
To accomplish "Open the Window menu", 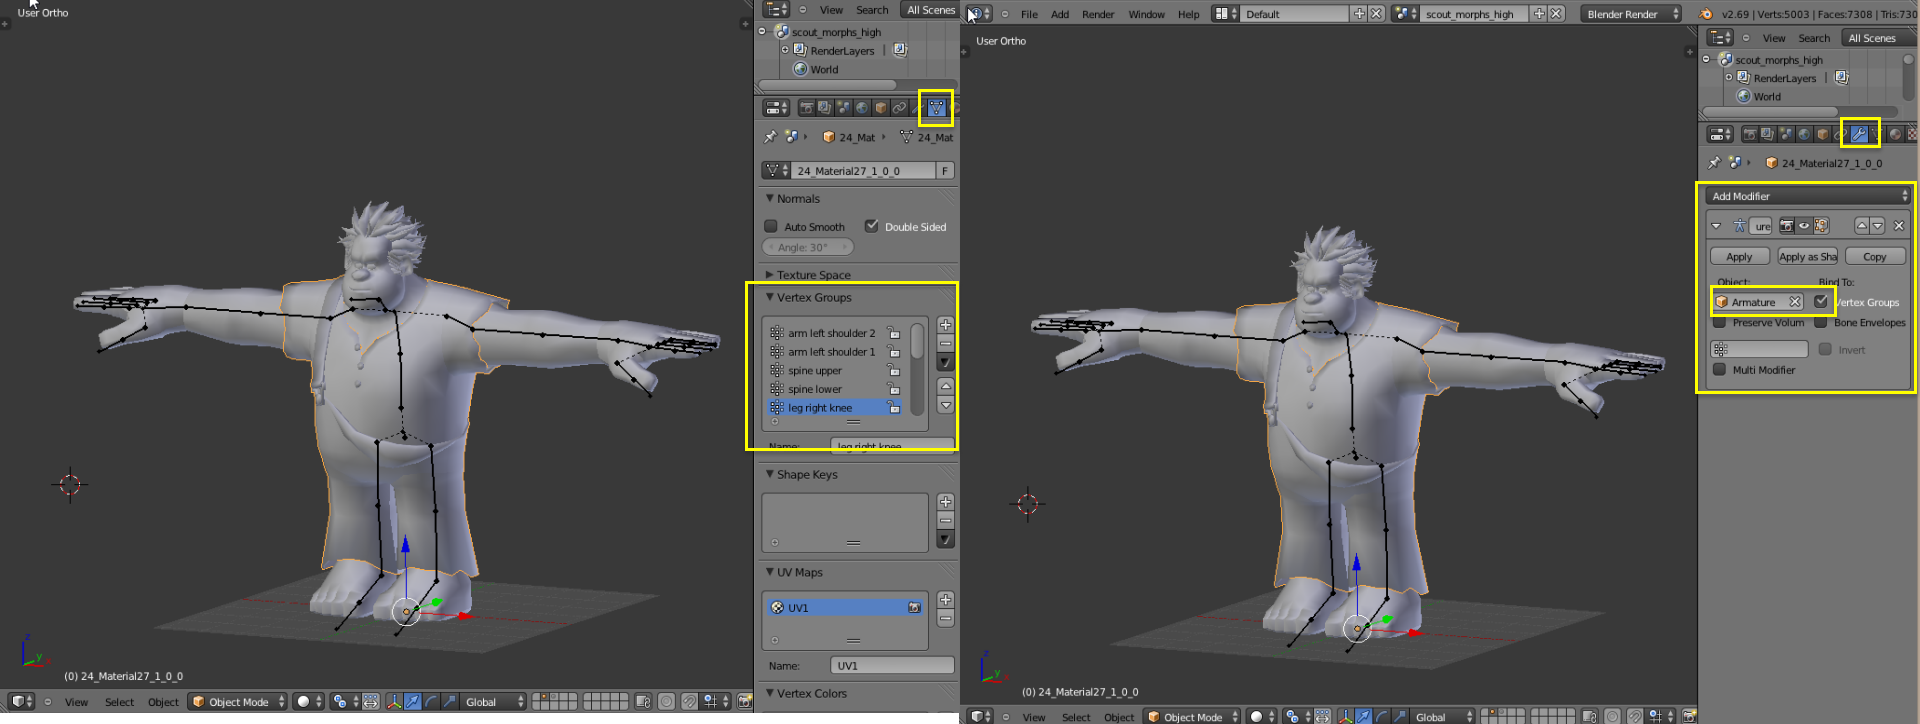I will point(1146,15).
